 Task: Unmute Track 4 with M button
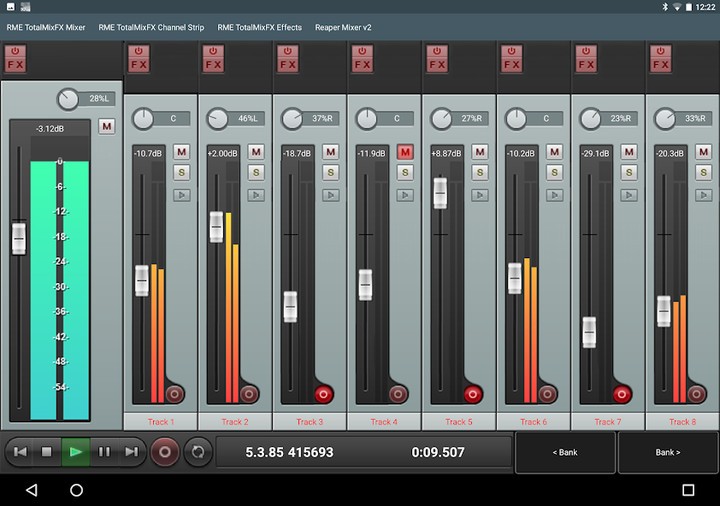point(405,152)
